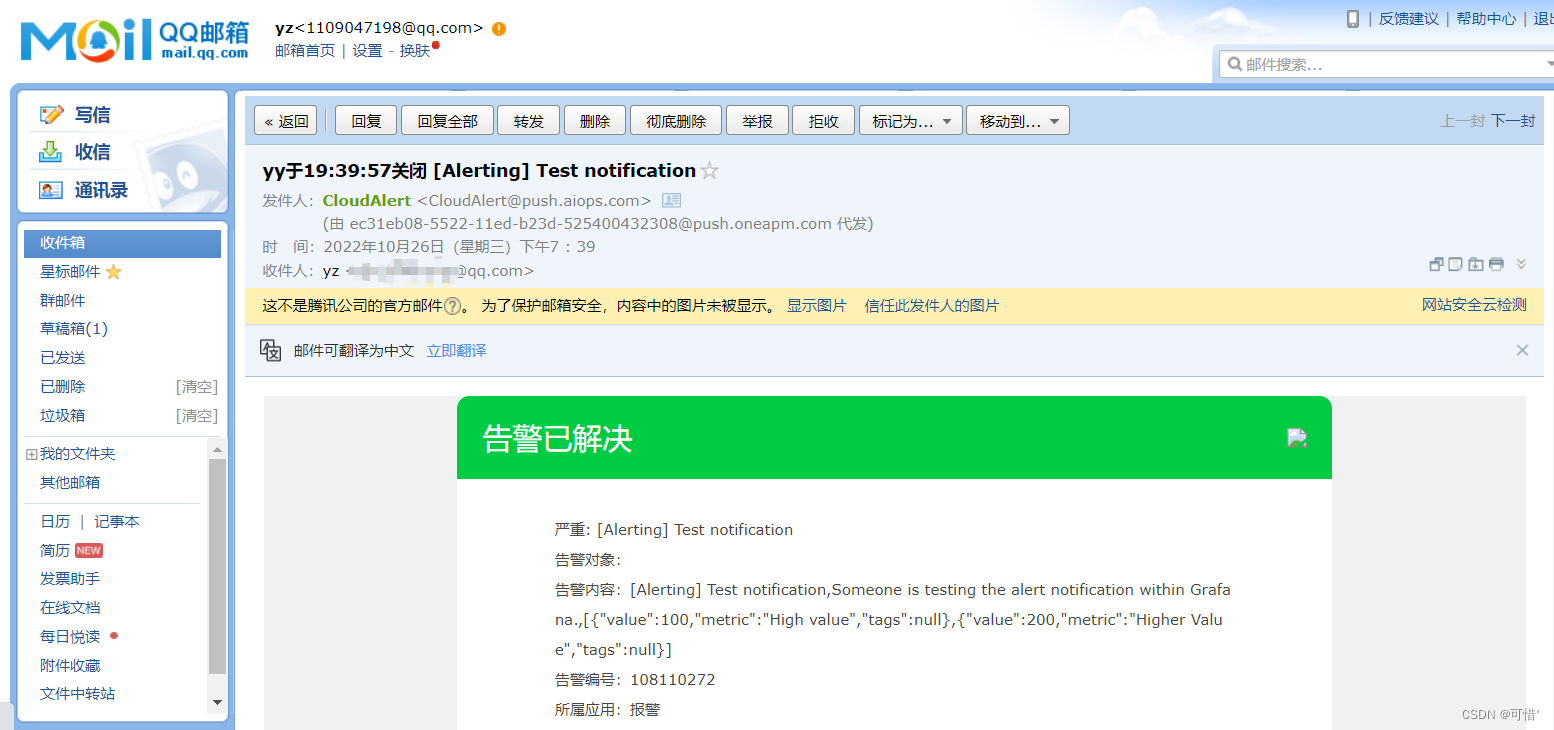Open 发票助手
The image size is (1554, 730).
(x=70, y=579)
